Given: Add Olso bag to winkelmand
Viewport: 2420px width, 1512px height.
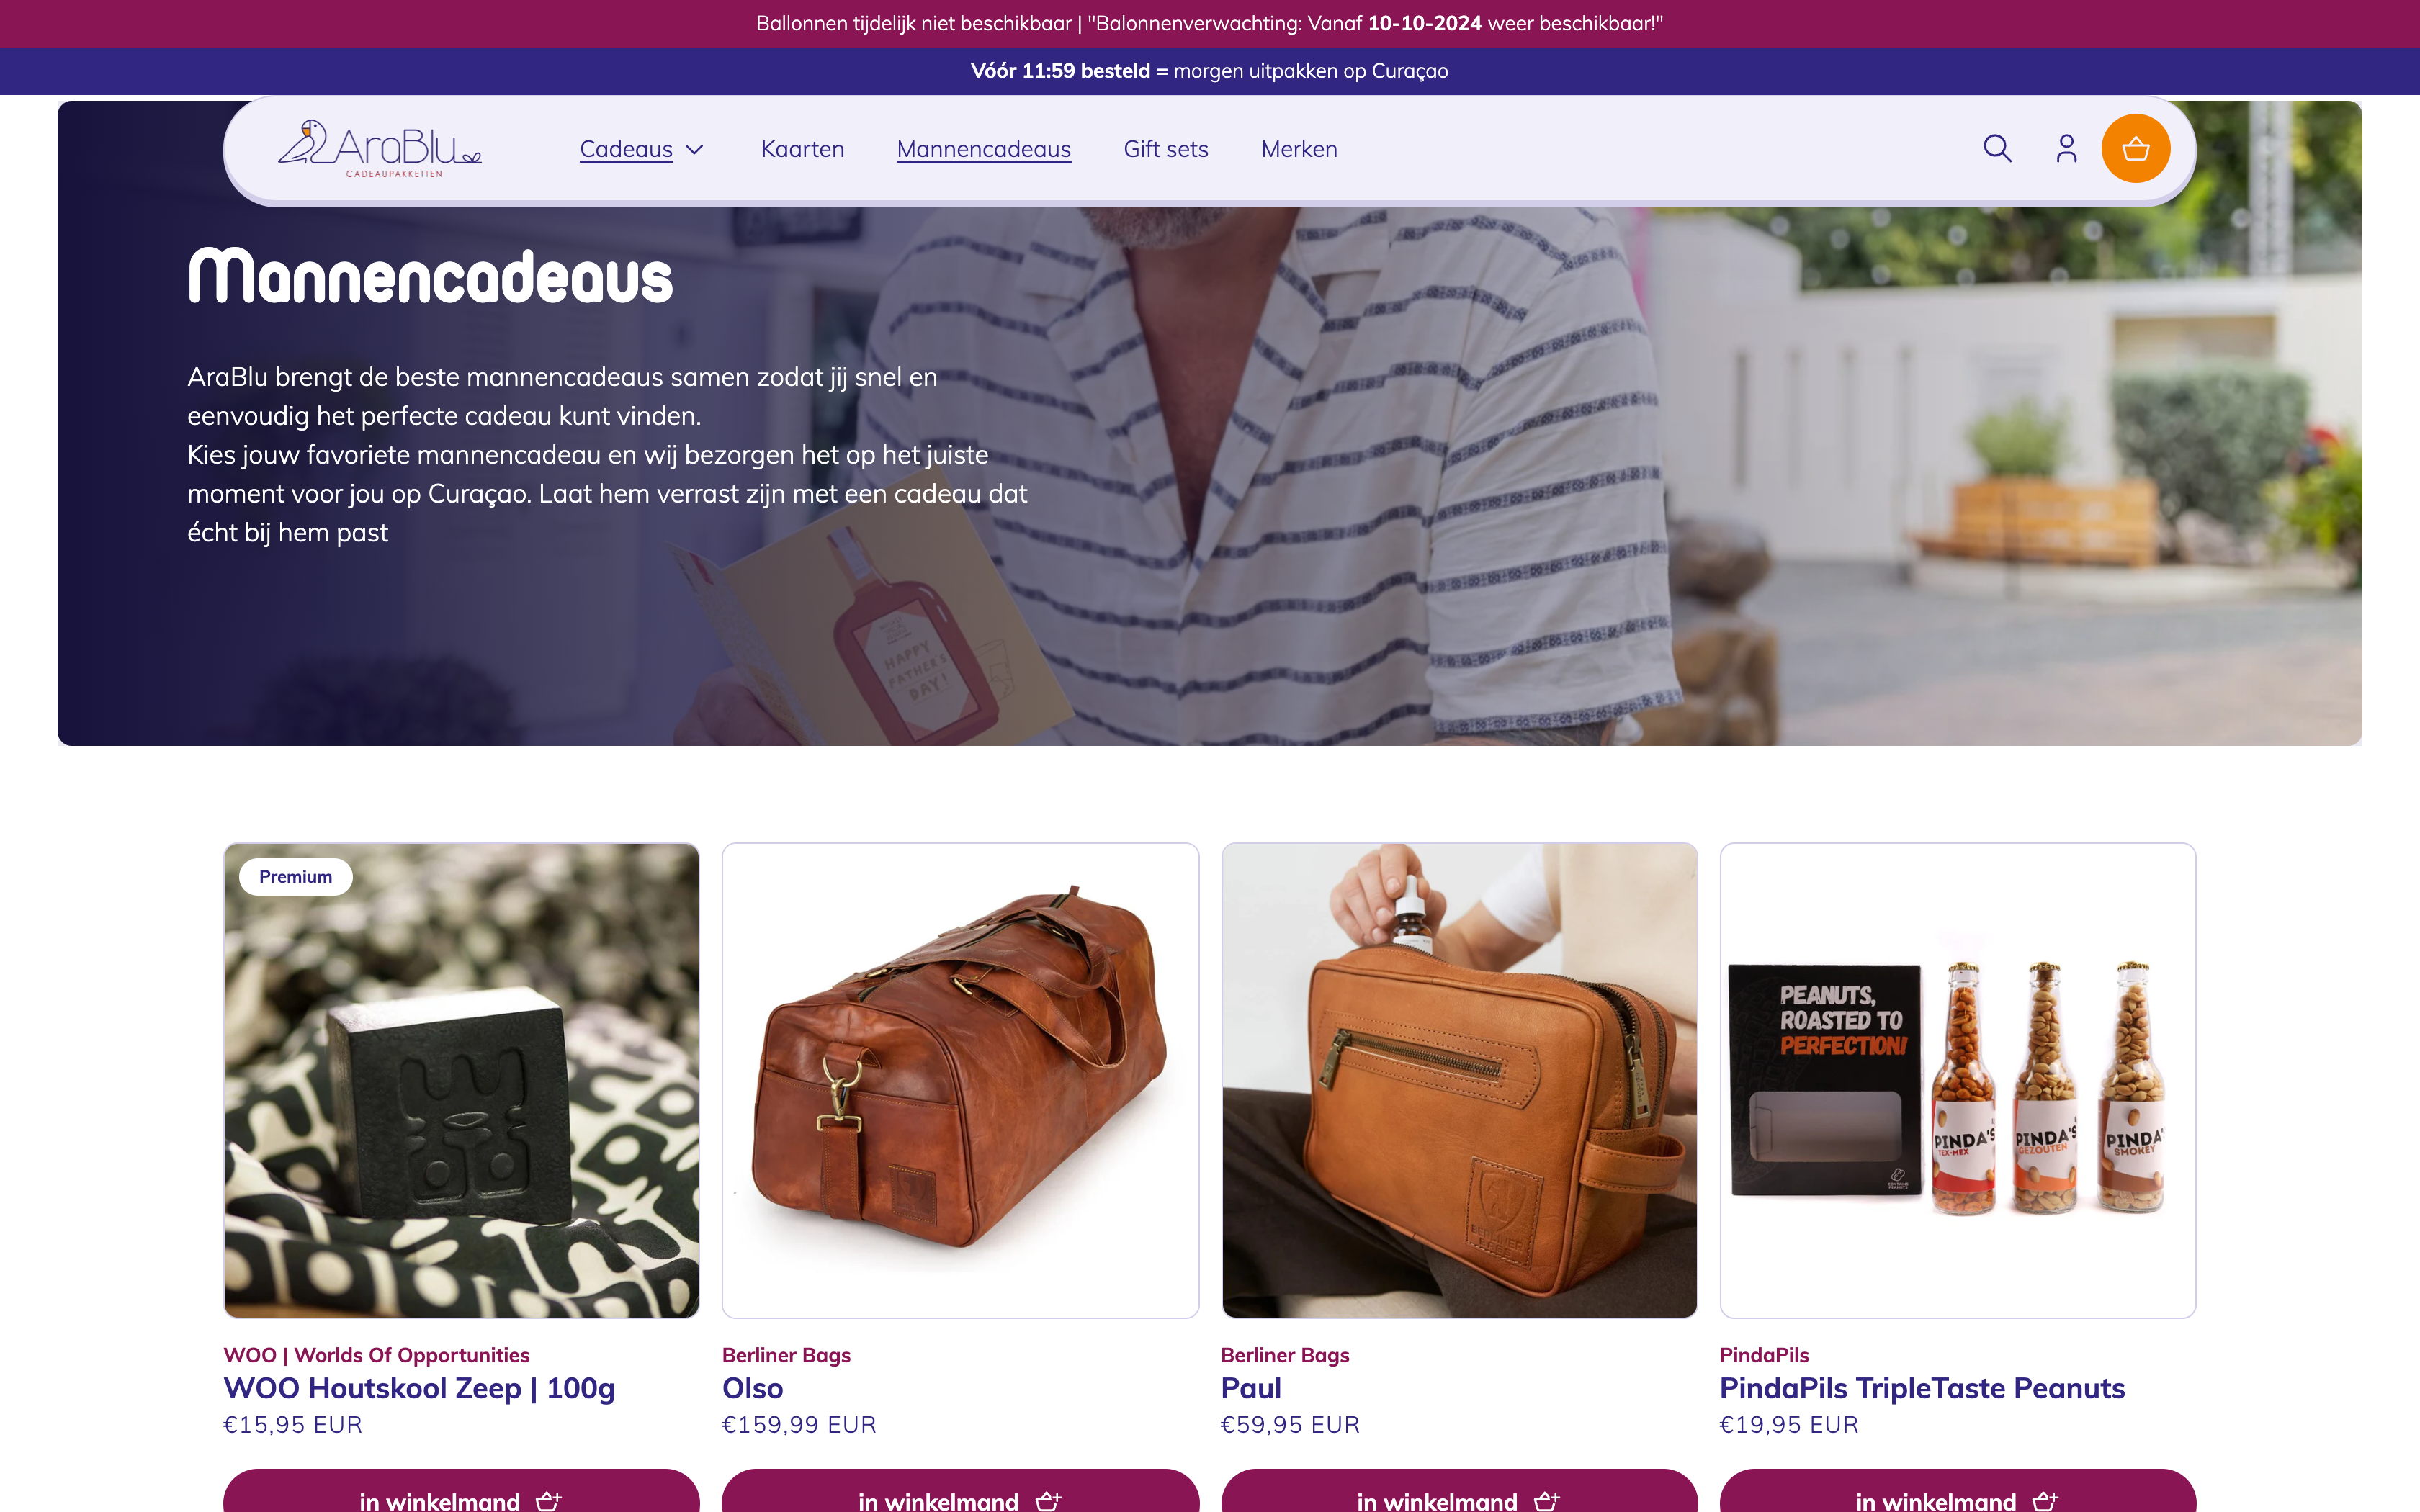Looking at the screenshot, I should [x=960, y=1491].
